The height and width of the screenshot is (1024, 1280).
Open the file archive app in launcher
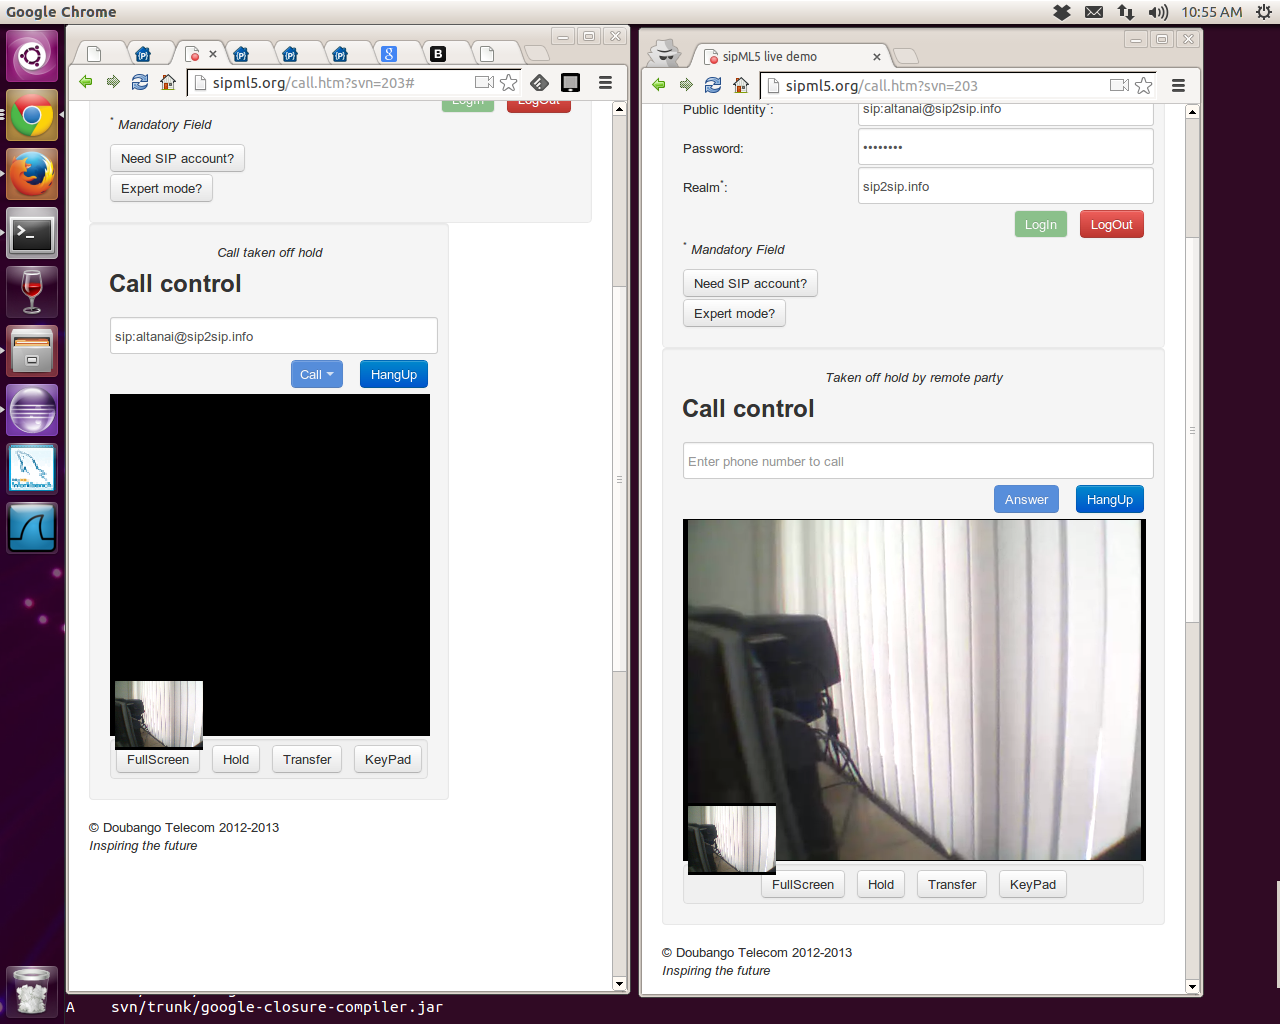point(32,351)
